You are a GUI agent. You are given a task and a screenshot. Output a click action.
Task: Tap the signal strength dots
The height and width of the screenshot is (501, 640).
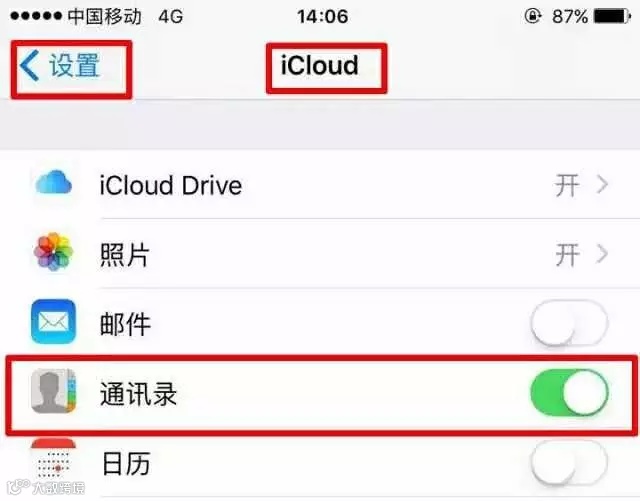[36, 16]
